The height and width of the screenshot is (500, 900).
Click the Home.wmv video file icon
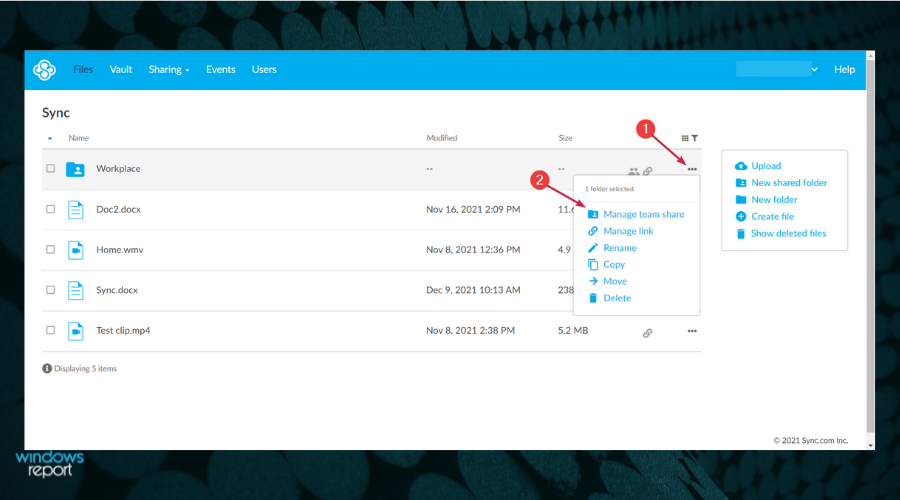tap(75, 250)
